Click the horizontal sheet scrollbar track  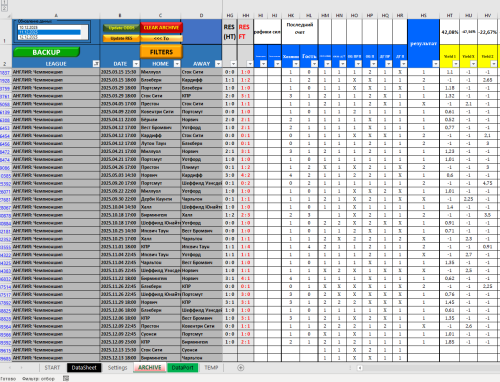431,368
